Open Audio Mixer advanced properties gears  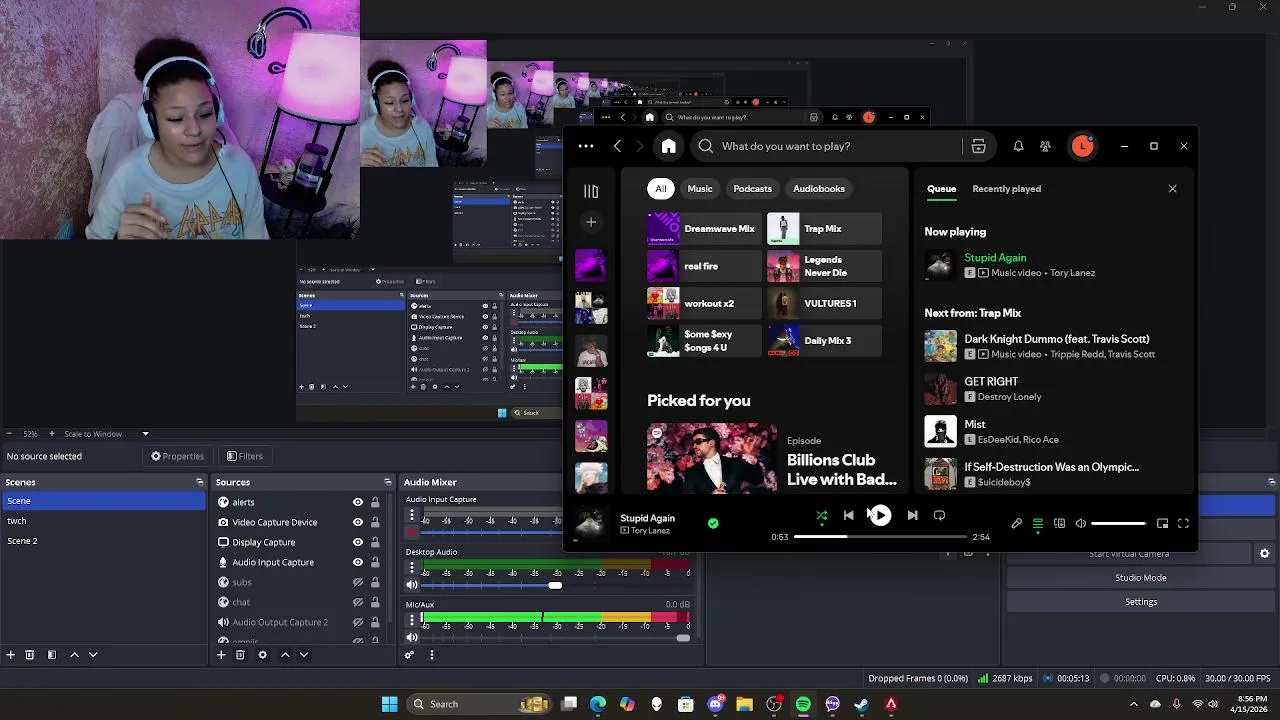pyautogui.click(x=409, y=655)
